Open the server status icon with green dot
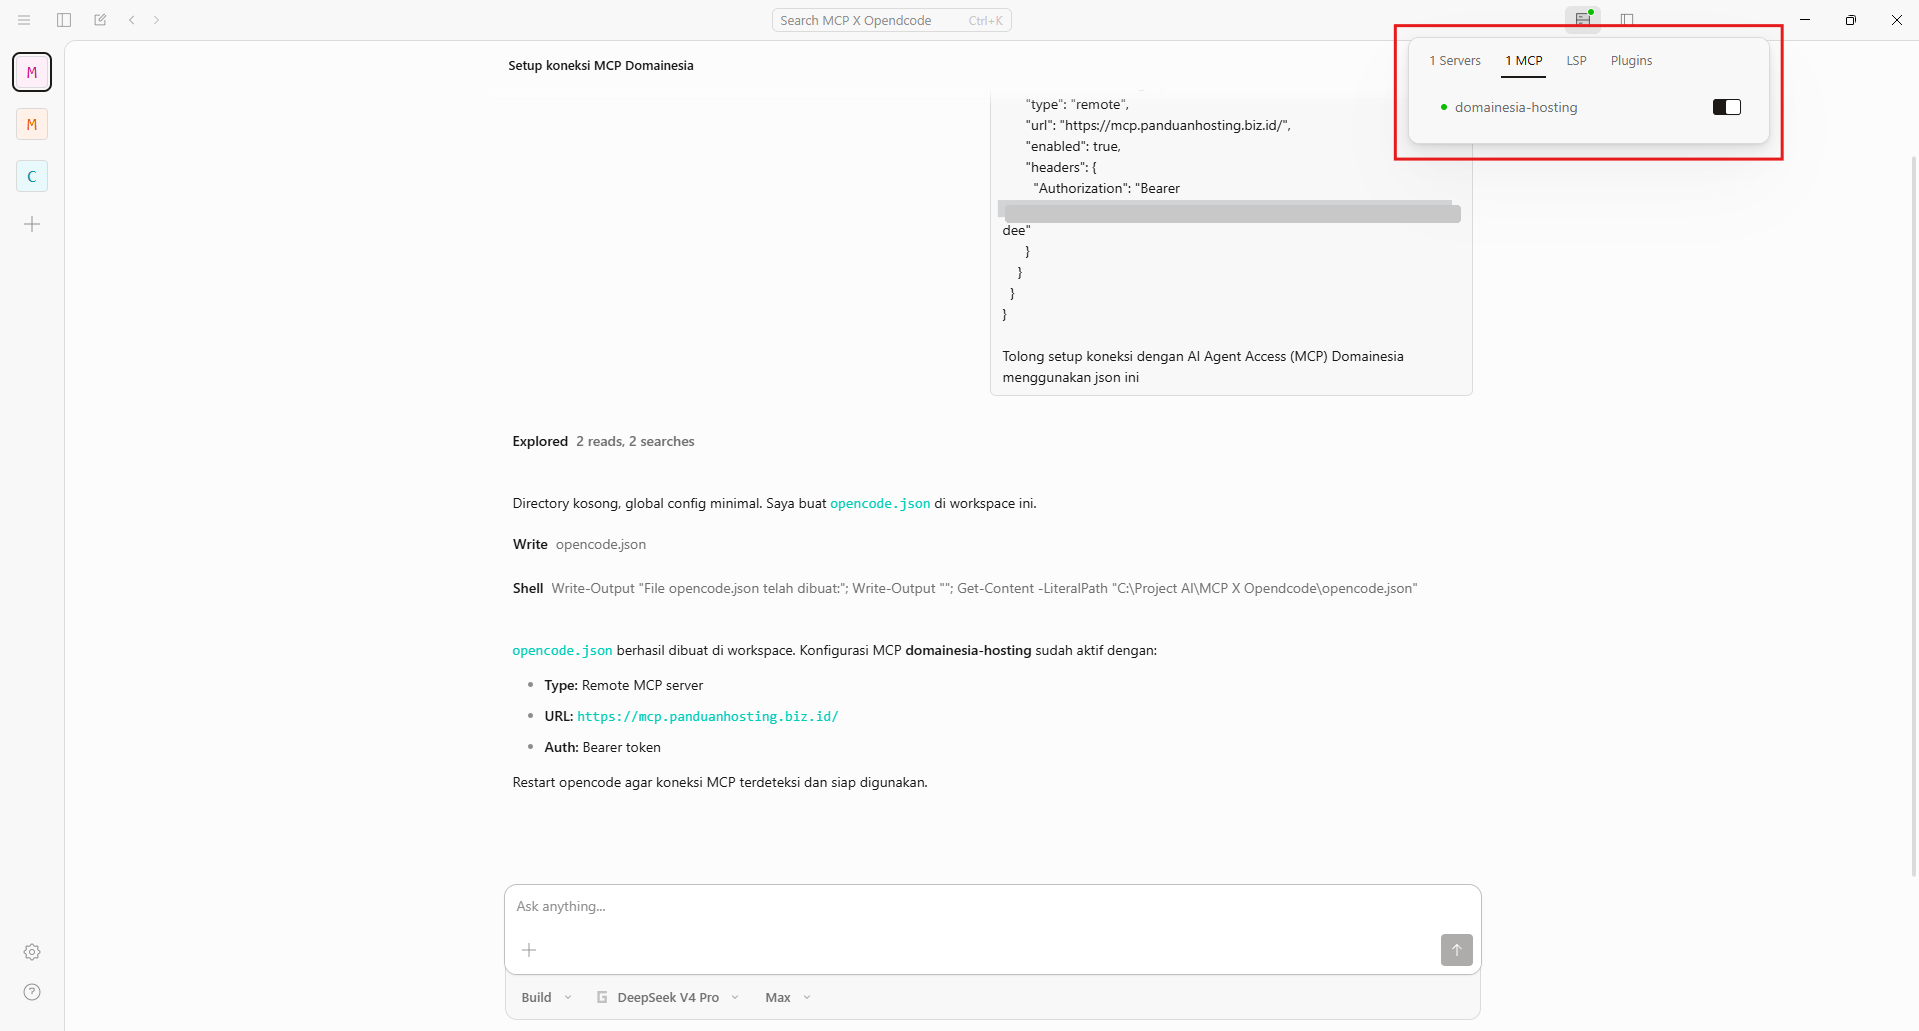The height and width of the screenshot is (1031, 1919). click(x=1583, y=19)
